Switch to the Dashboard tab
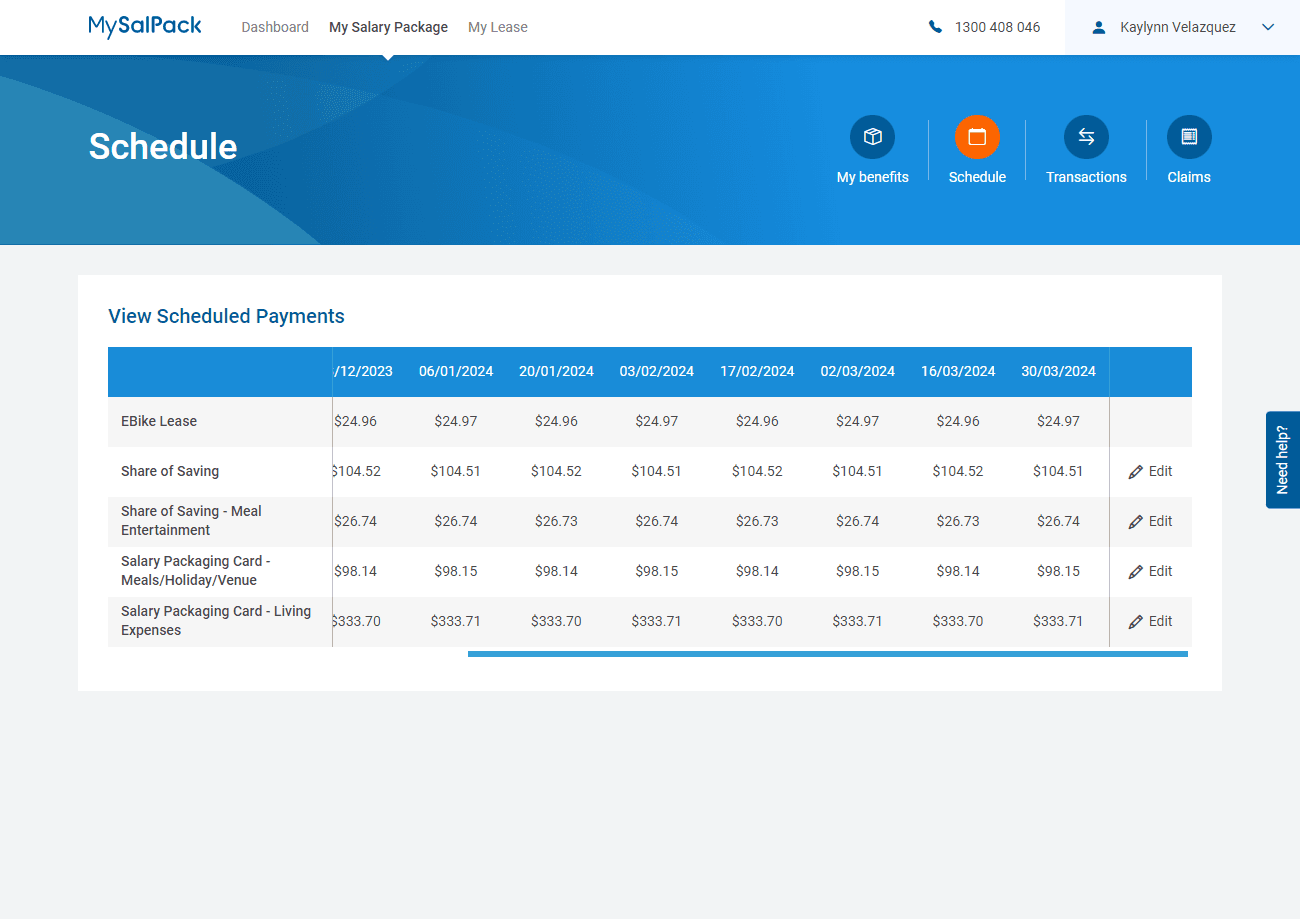The image size is (1300, 919). coord(275,27)
